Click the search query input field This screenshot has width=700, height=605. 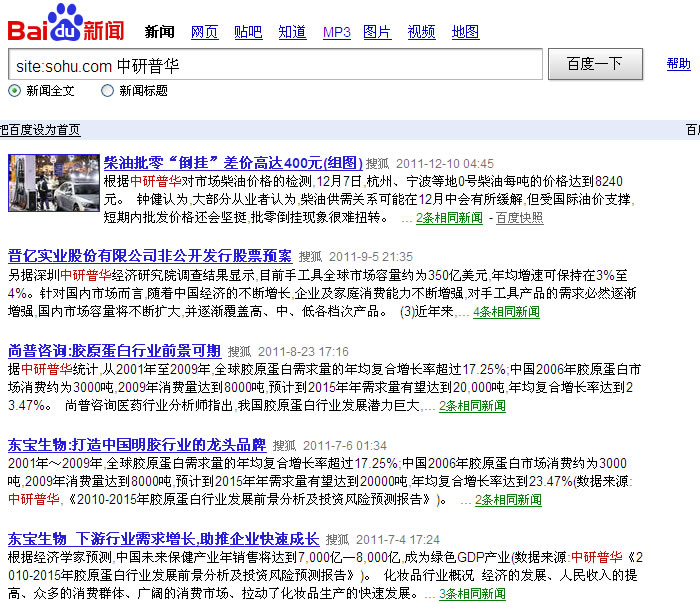pos(274,65)
